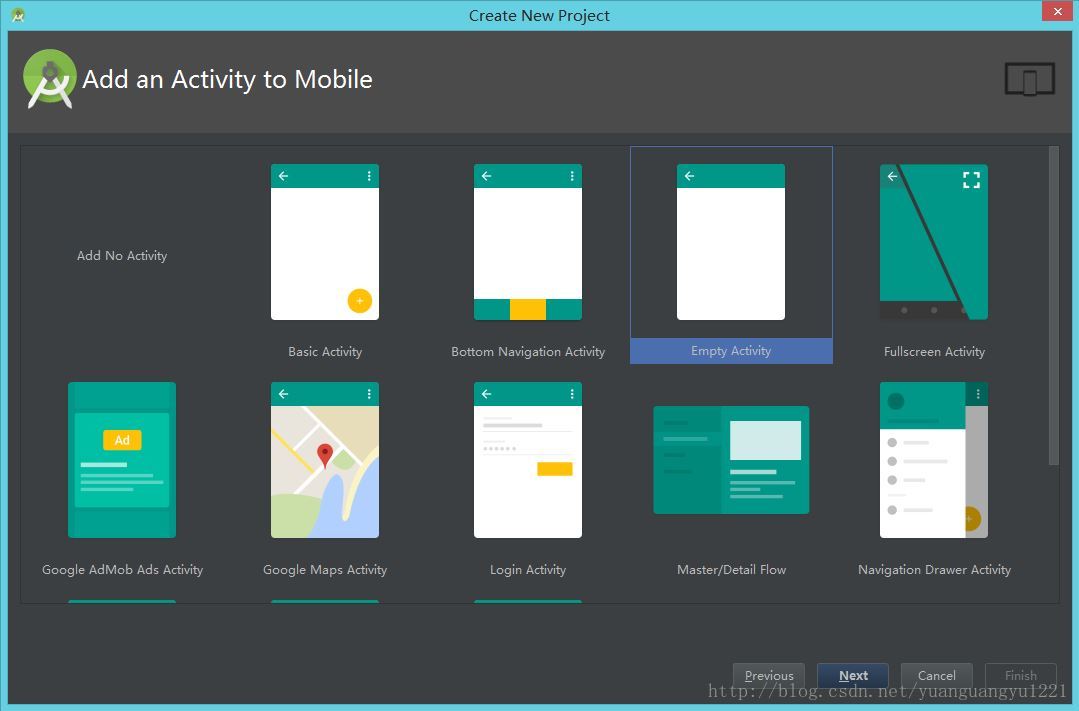Cancel the Create New Project wizard
This screenshot has height=711, width=1079.
(x=937, y=675)
